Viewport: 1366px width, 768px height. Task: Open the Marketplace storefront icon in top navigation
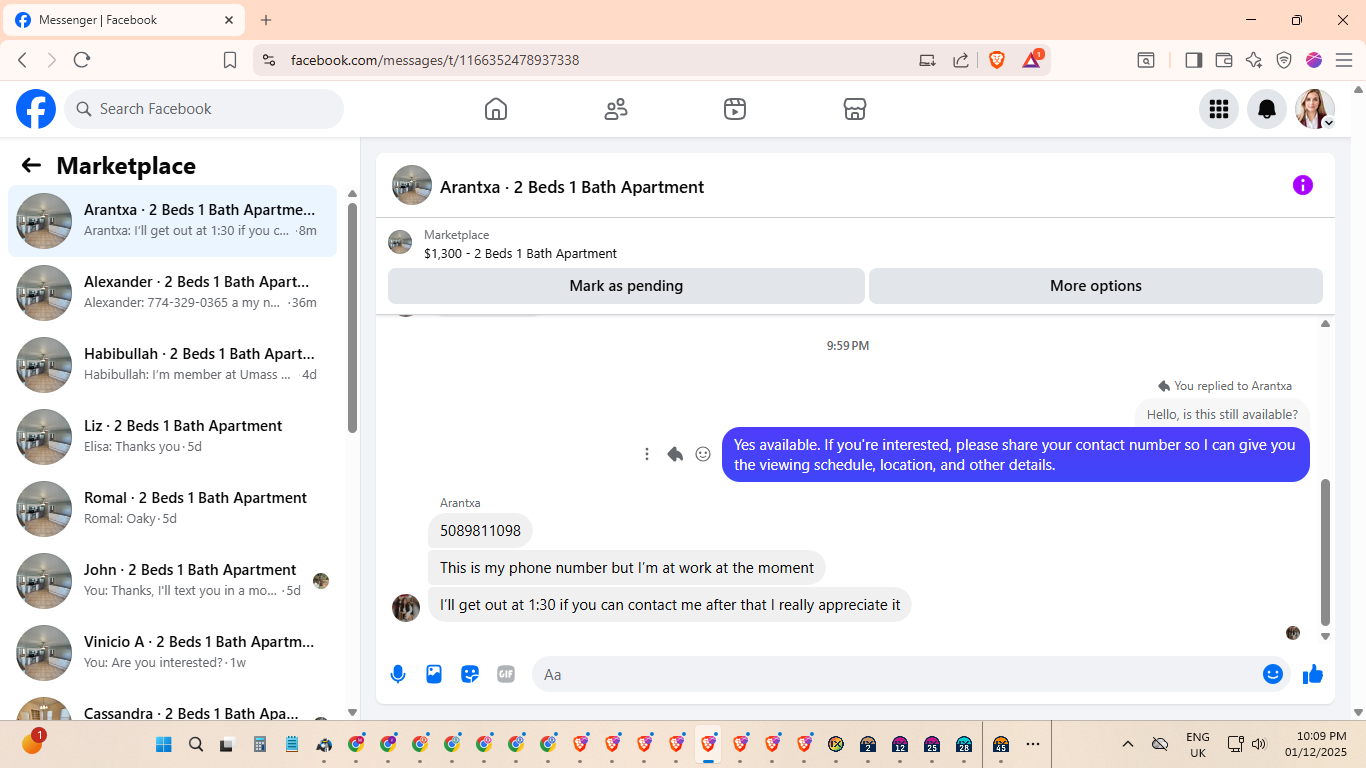click(855, 109)
